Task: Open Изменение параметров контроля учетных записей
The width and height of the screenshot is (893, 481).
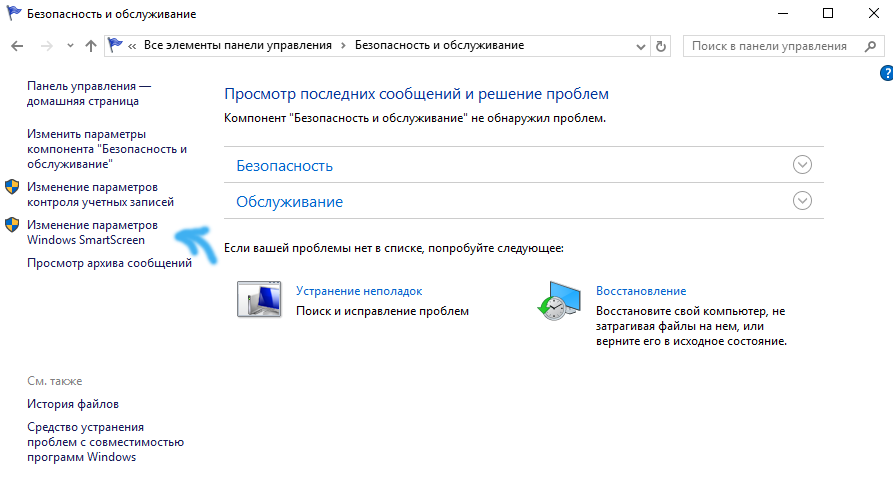Action: pyautogui.click(x=100, y=194)
